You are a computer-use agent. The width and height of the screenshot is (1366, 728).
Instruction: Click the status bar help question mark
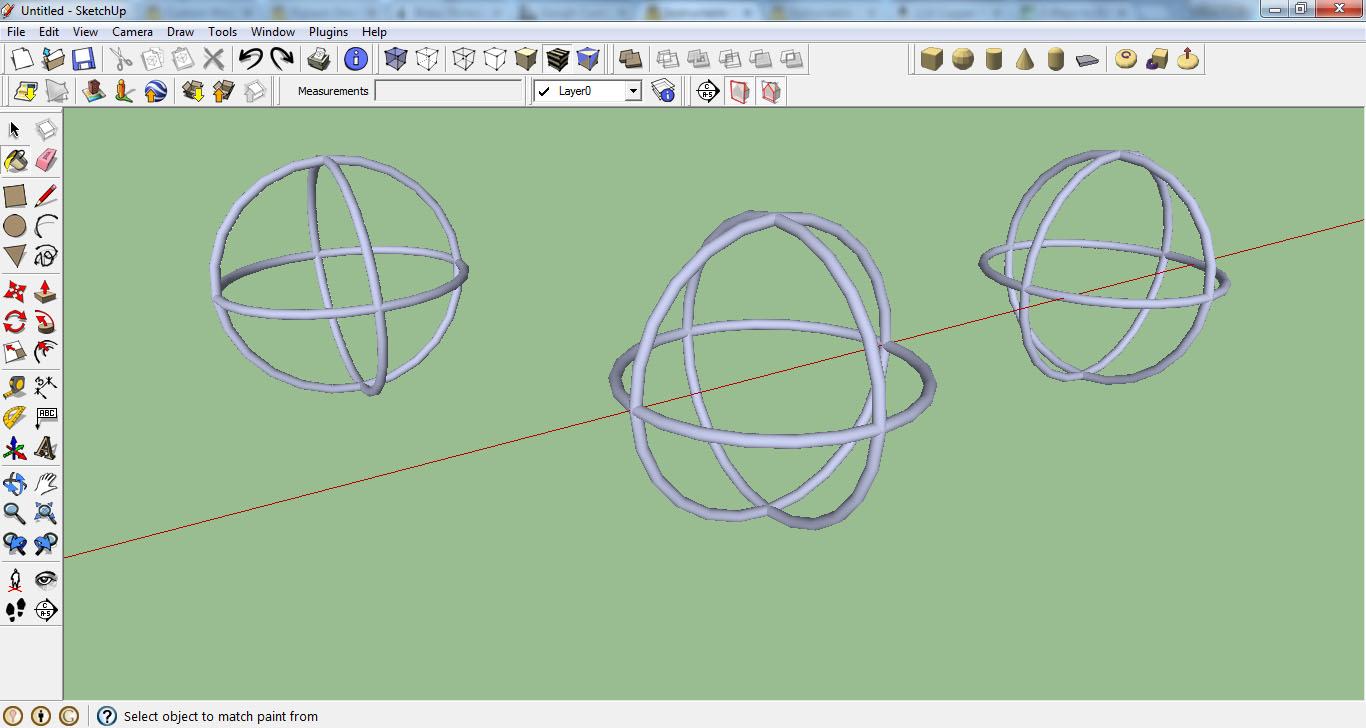(x=107, y=716)
